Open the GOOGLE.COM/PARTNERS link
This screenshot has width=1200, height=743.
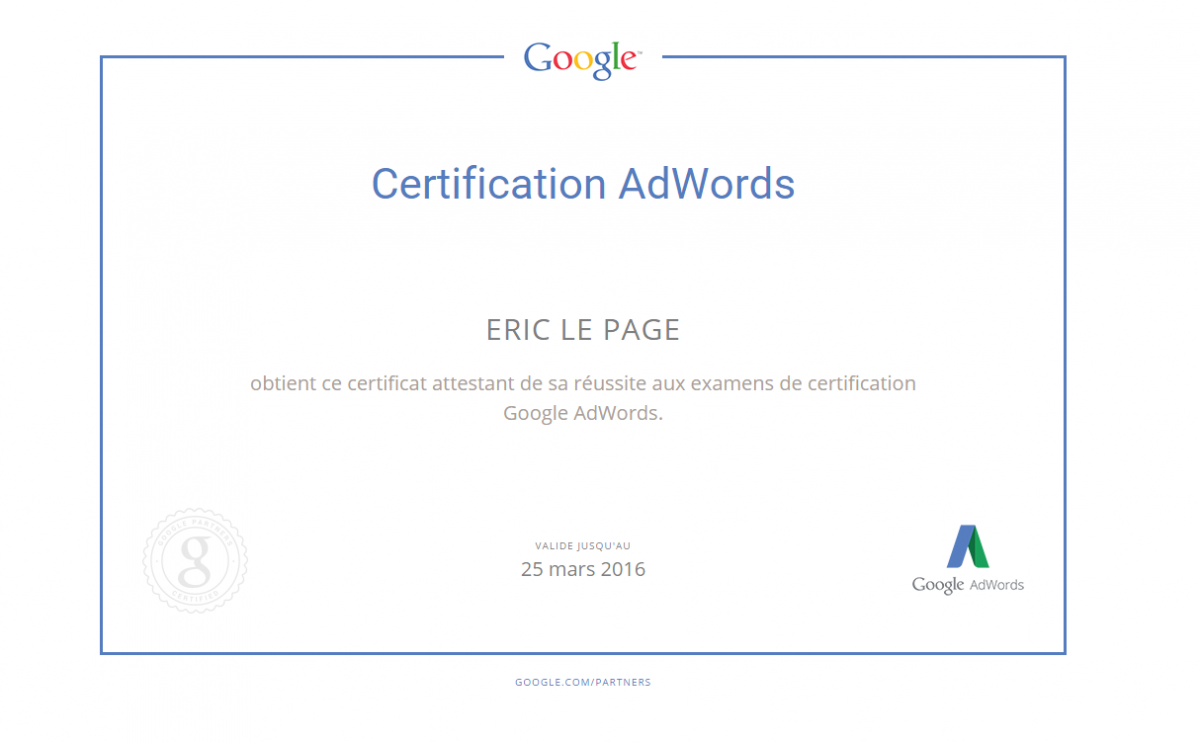[x=583, y=682]
